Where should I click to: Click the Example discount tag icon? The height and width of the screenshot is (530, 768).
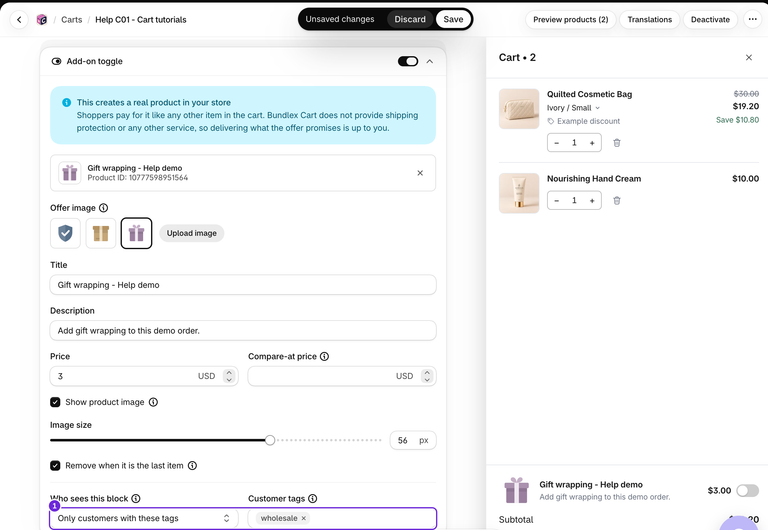click(x=551, y=121)
